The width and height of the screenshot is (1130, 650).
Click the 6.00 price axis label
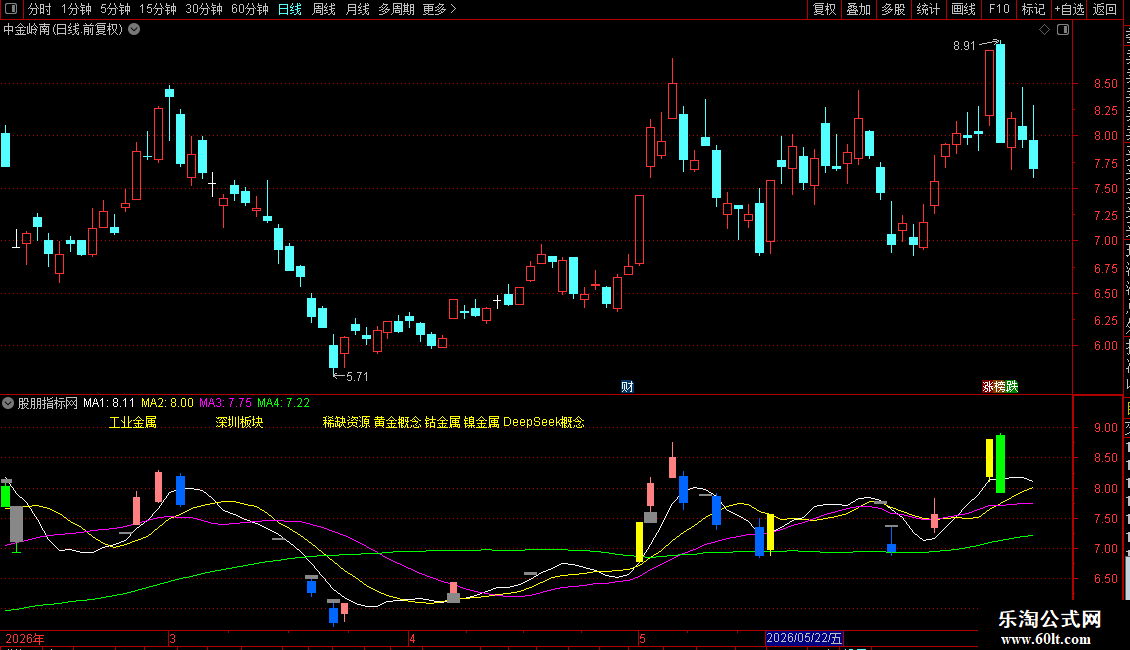tap(1105, 346)
